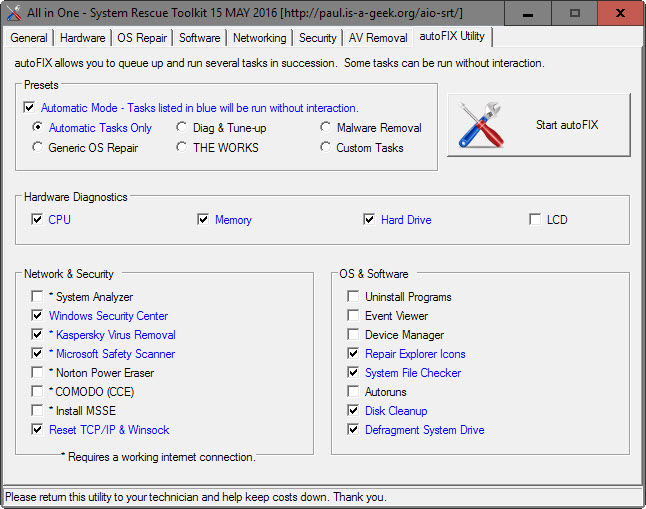The image size is (646, 509).
Task: Click the autoFIX description text line
Action: [279, 63]
